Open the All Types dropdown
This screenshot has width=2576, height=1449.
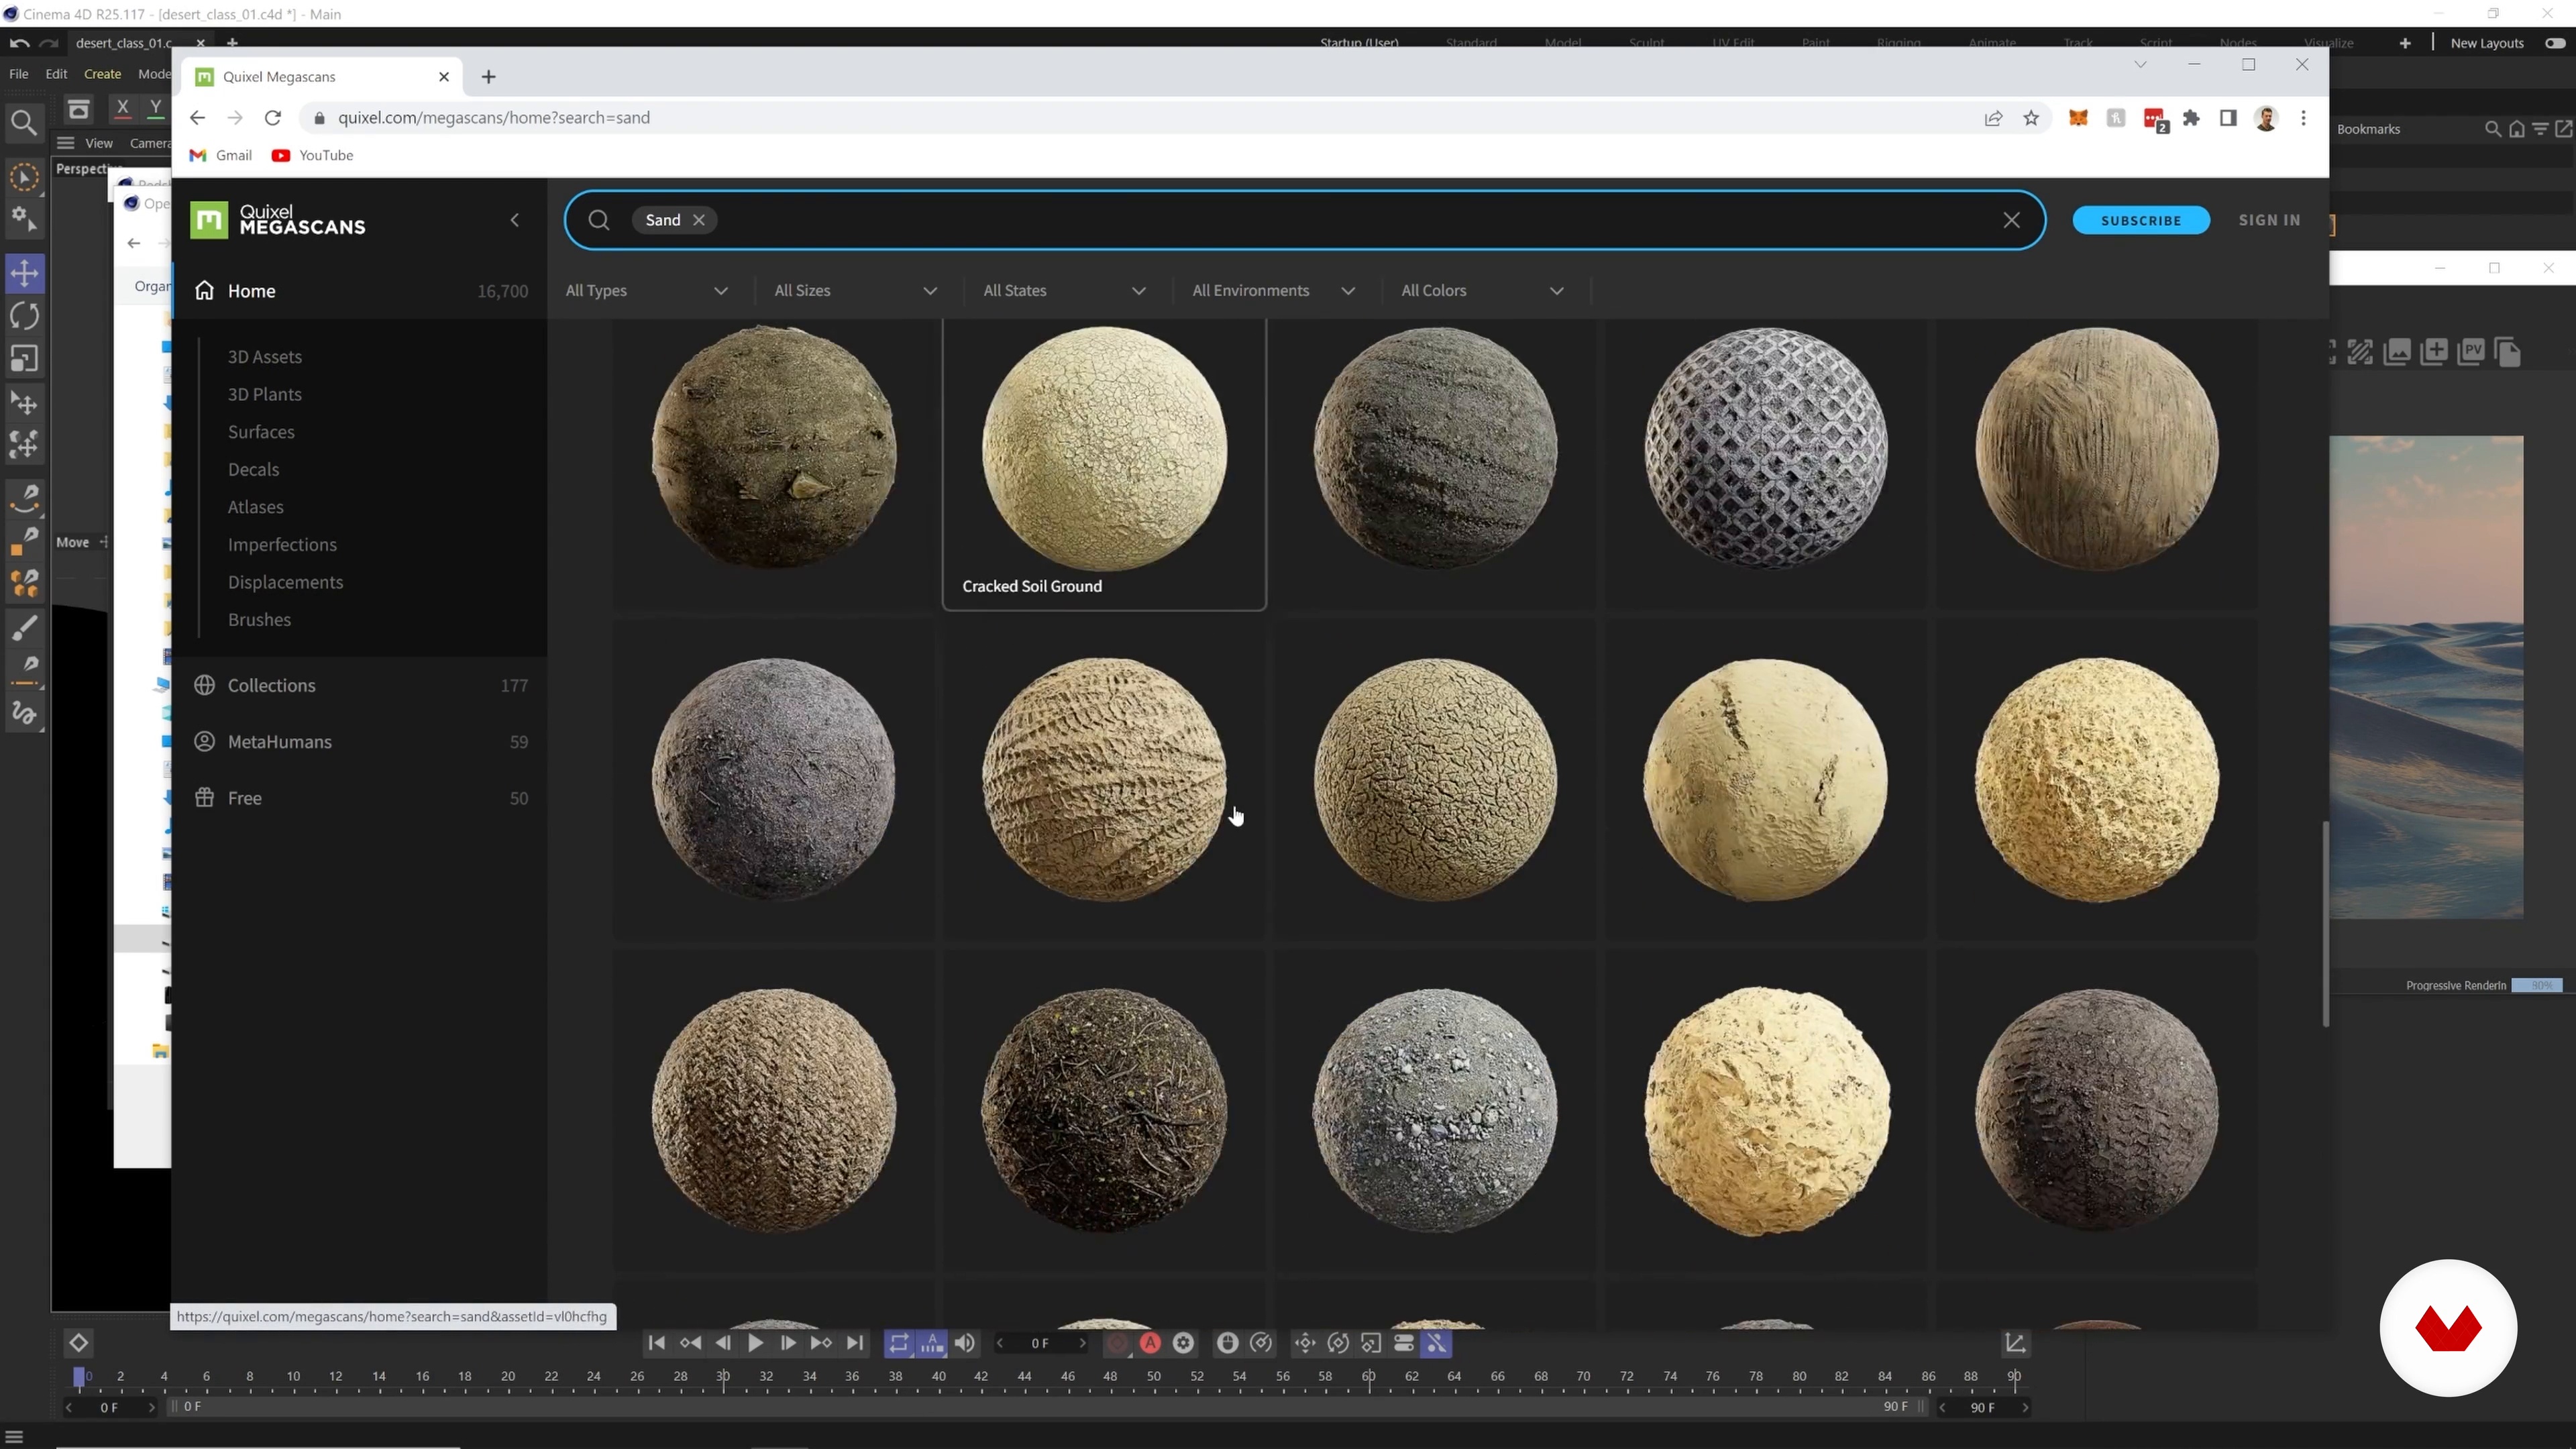[x=647, y=291]
